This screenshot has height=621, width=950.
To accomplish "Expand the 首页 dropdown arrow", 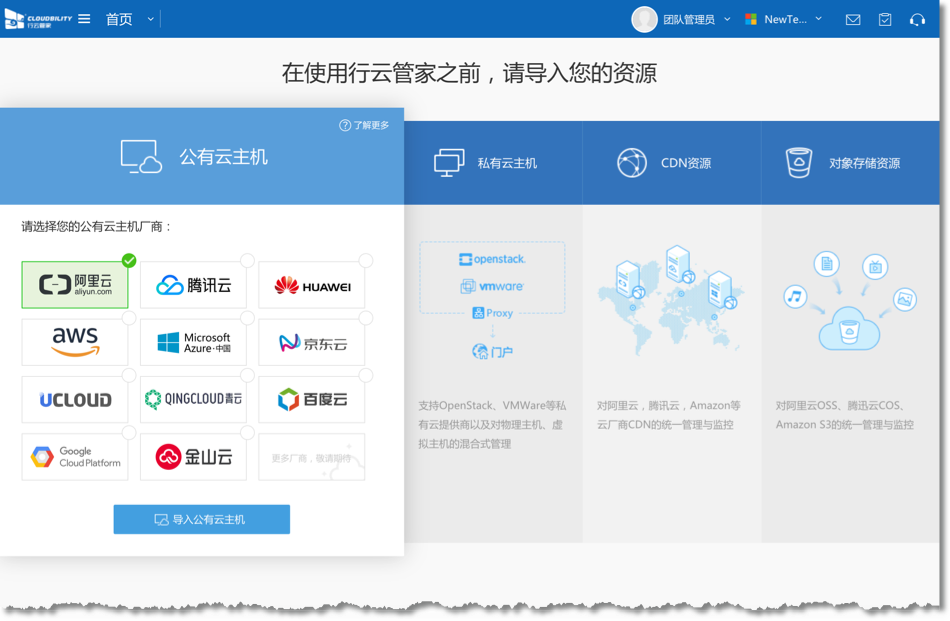I will coord(151,19).
